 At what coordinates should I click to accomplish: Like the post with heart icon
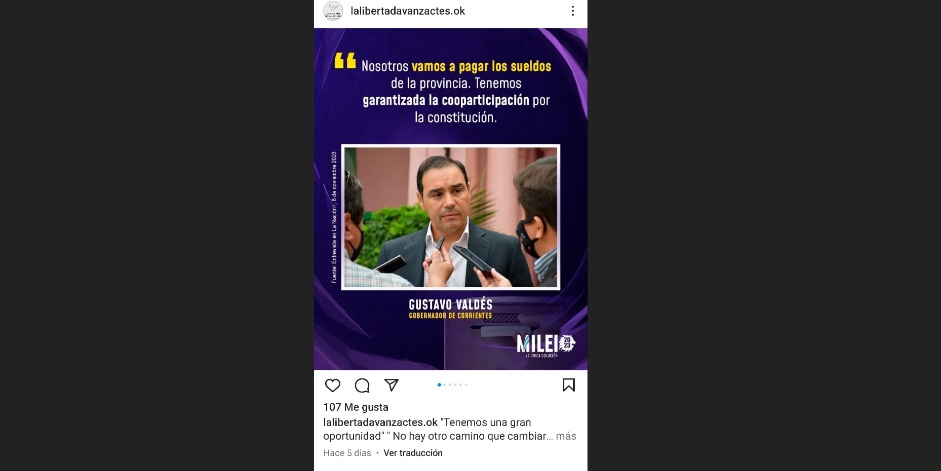pyautogui.click(x=332, y=385)
